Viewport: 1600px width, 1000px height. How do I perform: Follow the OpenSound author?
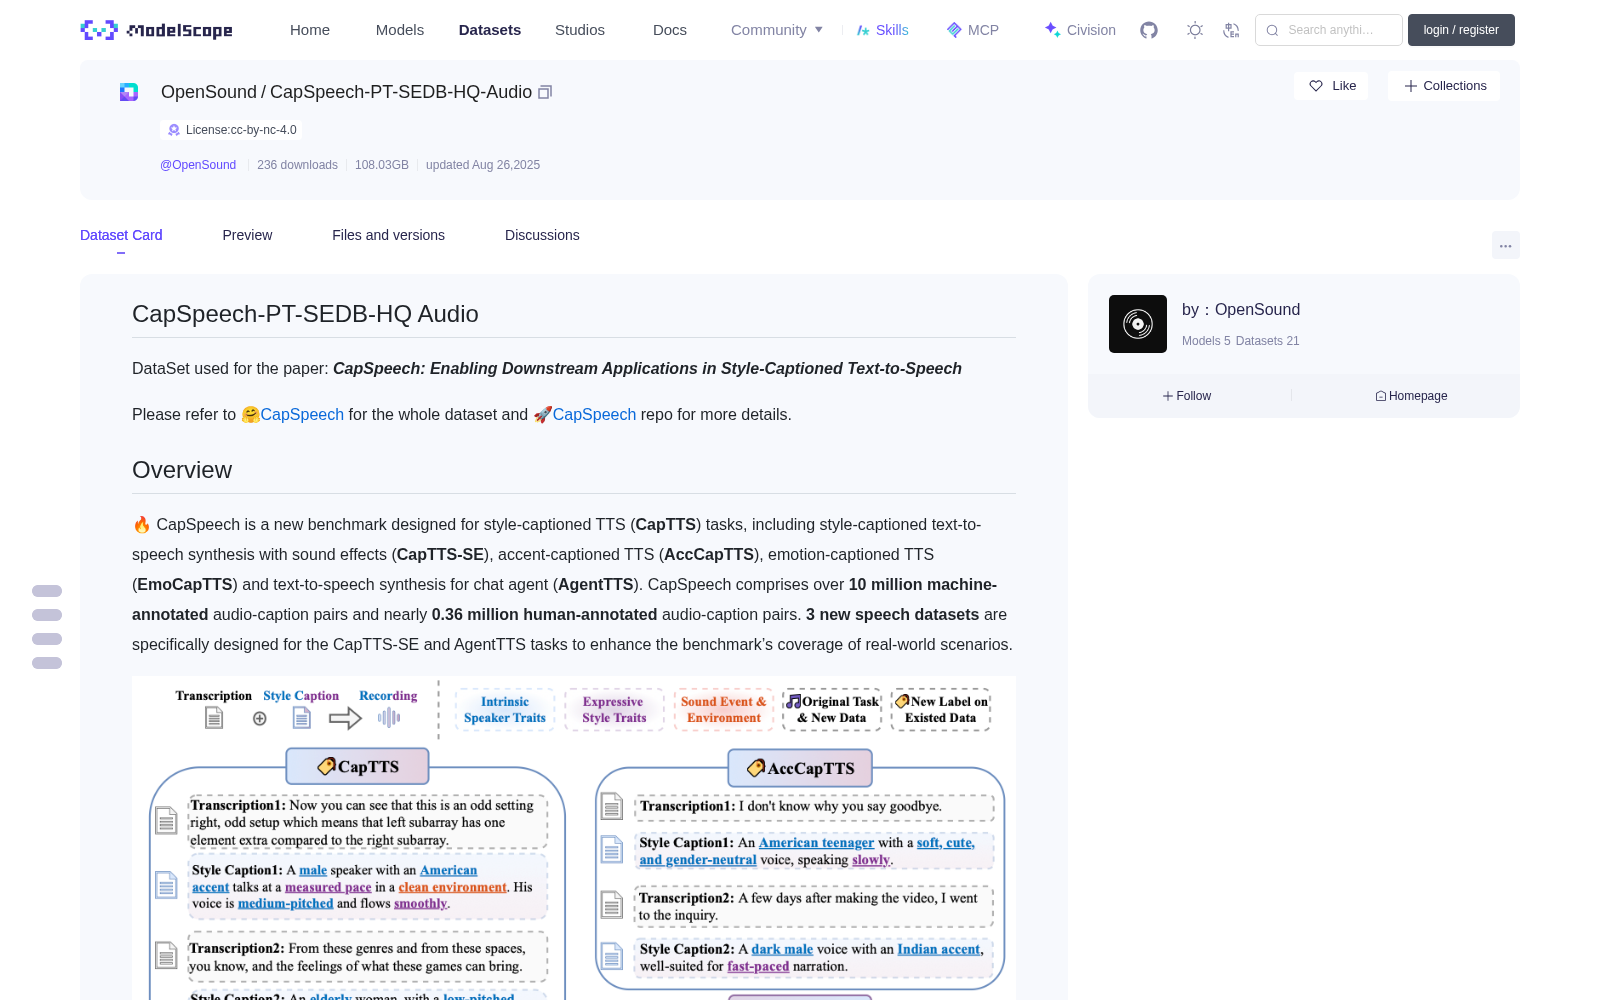pyautogui.click(x=1187, y=396)
